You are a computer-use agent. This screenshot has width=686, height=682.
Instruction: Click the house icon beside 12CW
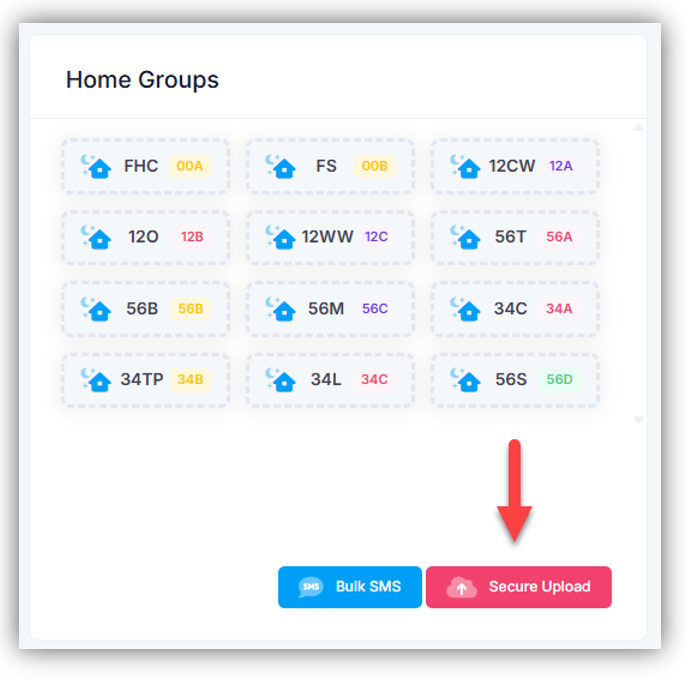pyautogui.click(x=466, y=166)
